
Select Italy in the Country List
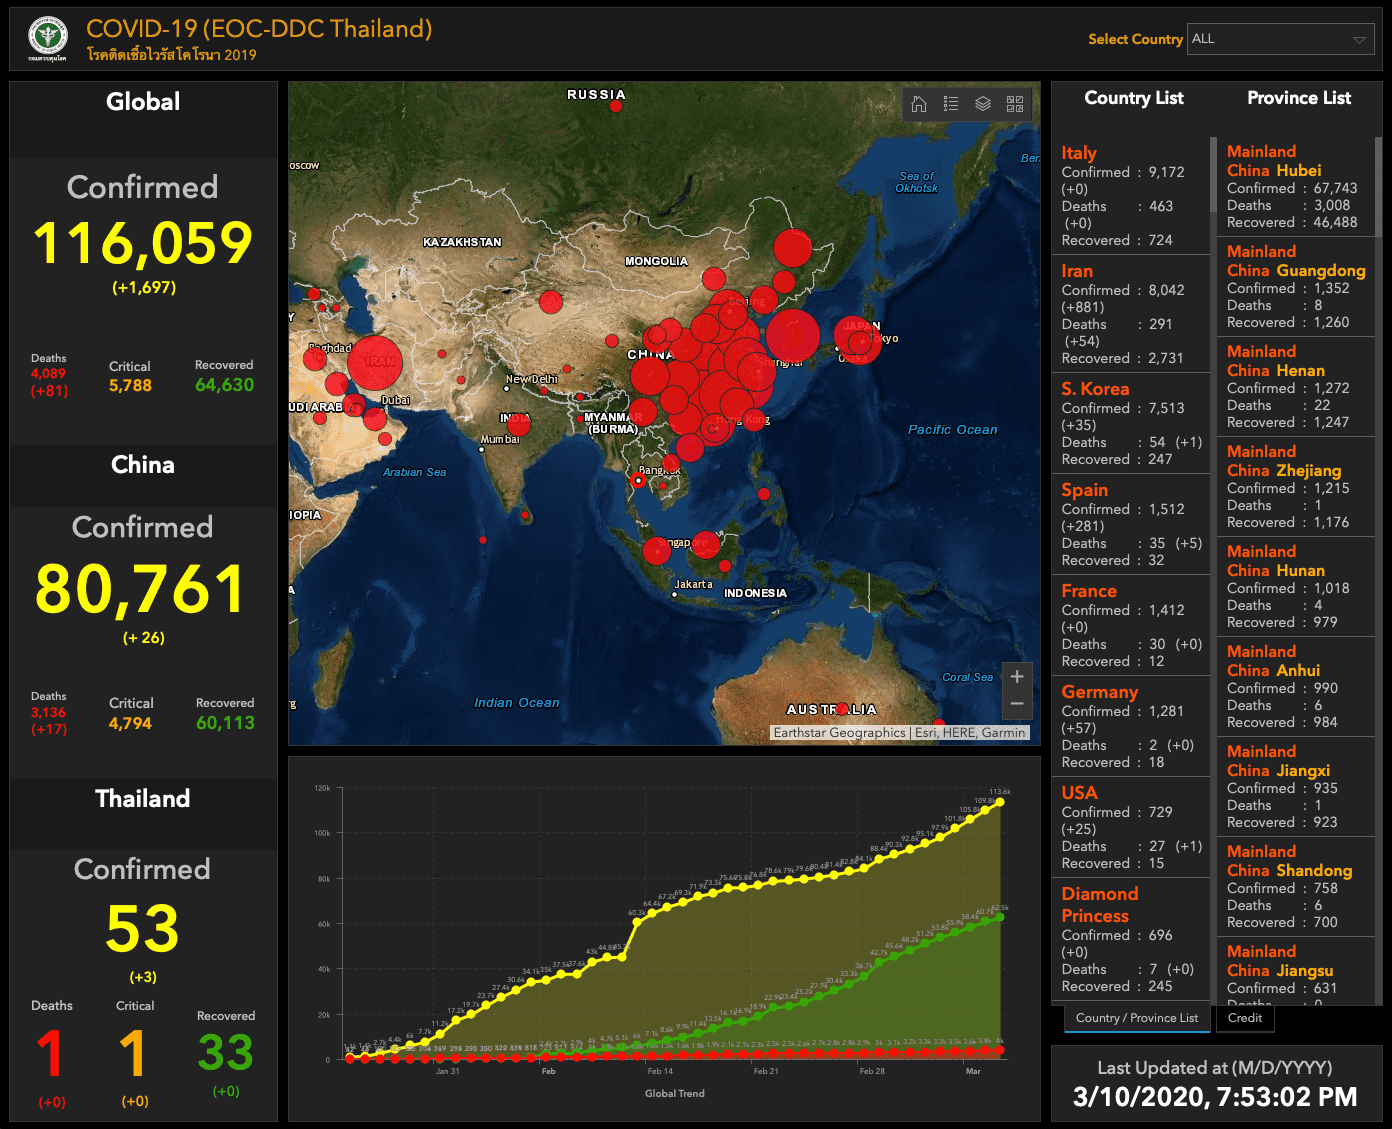tap(1079, 153)
